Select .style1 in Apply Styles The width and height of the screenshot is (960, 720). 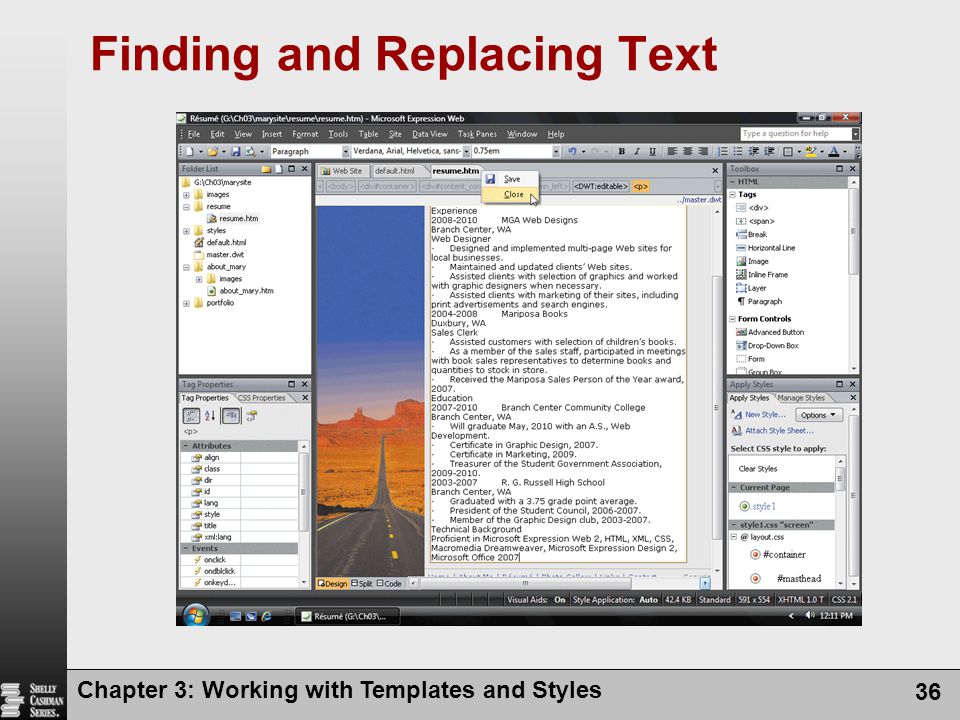[757, 506]
